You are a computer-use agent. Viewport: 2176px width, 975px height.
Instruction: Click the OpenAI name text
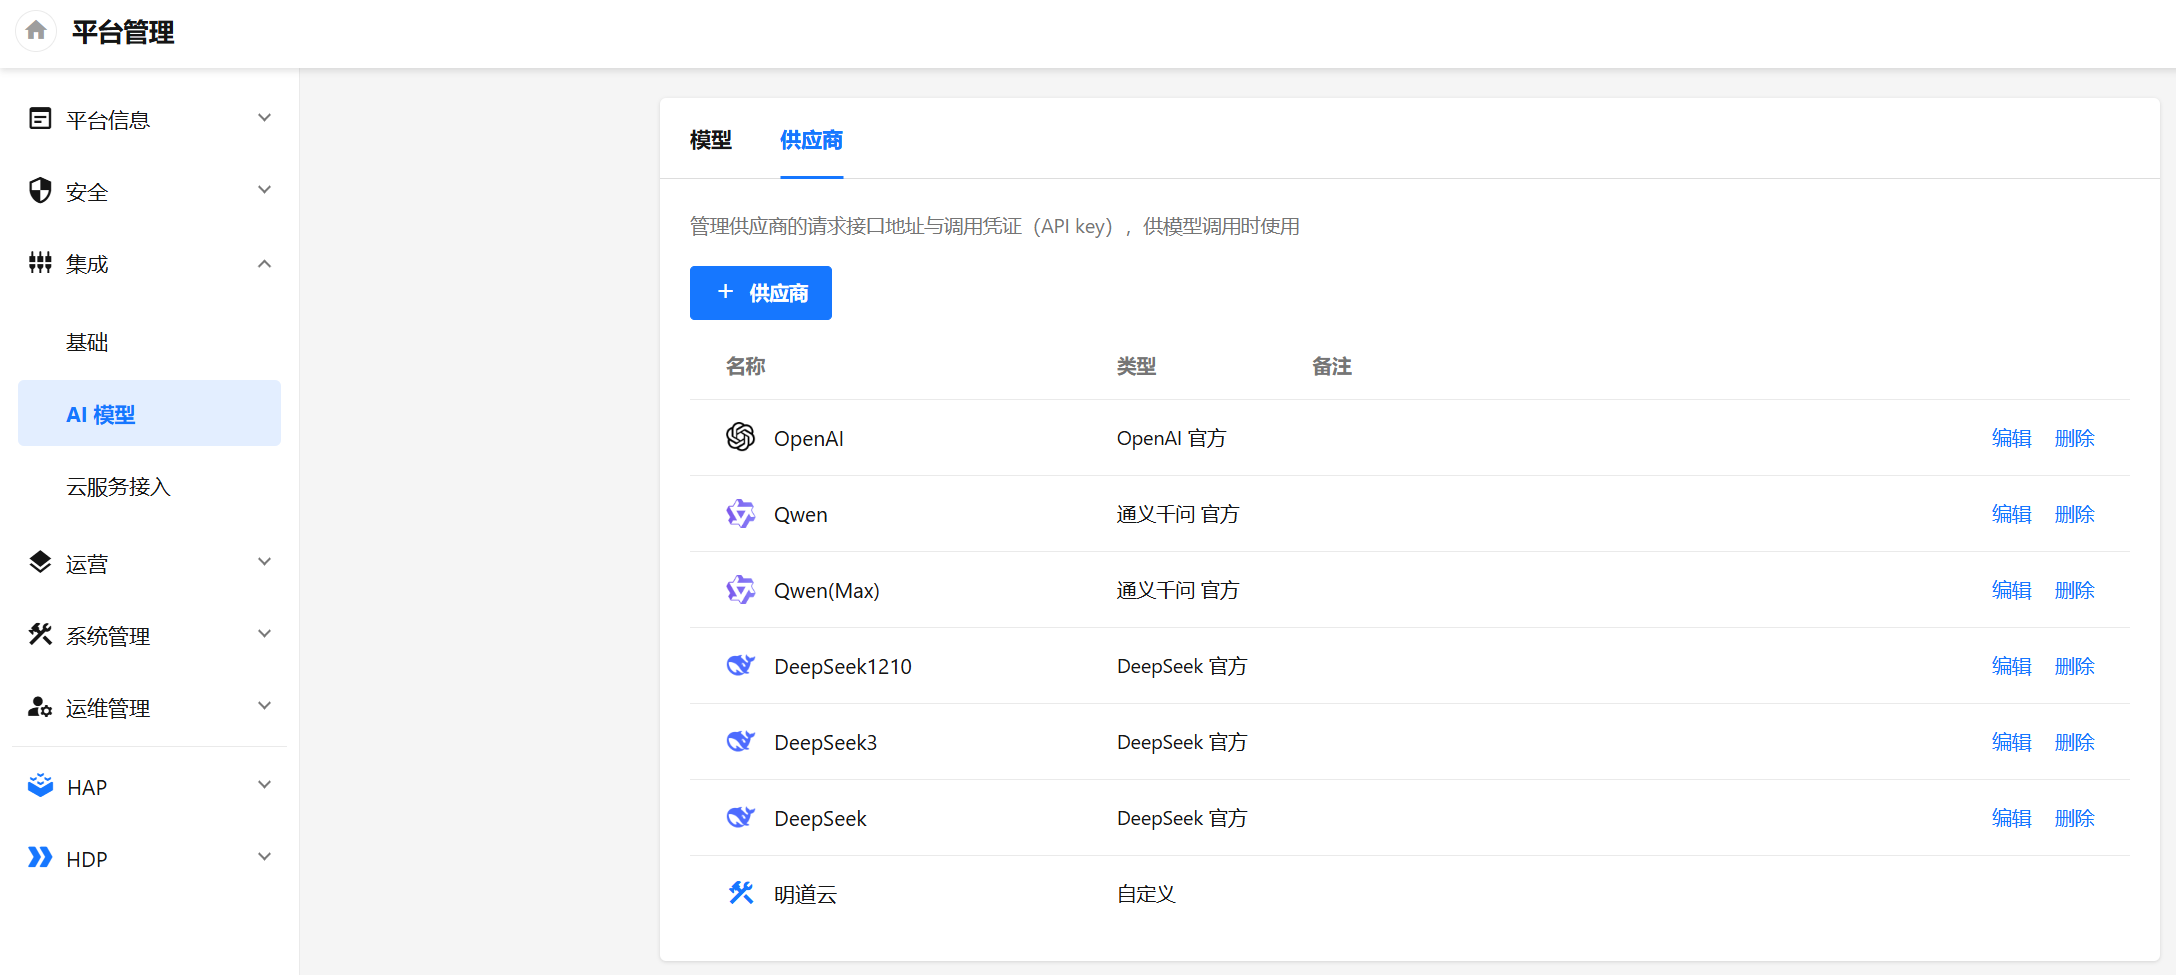808,438
